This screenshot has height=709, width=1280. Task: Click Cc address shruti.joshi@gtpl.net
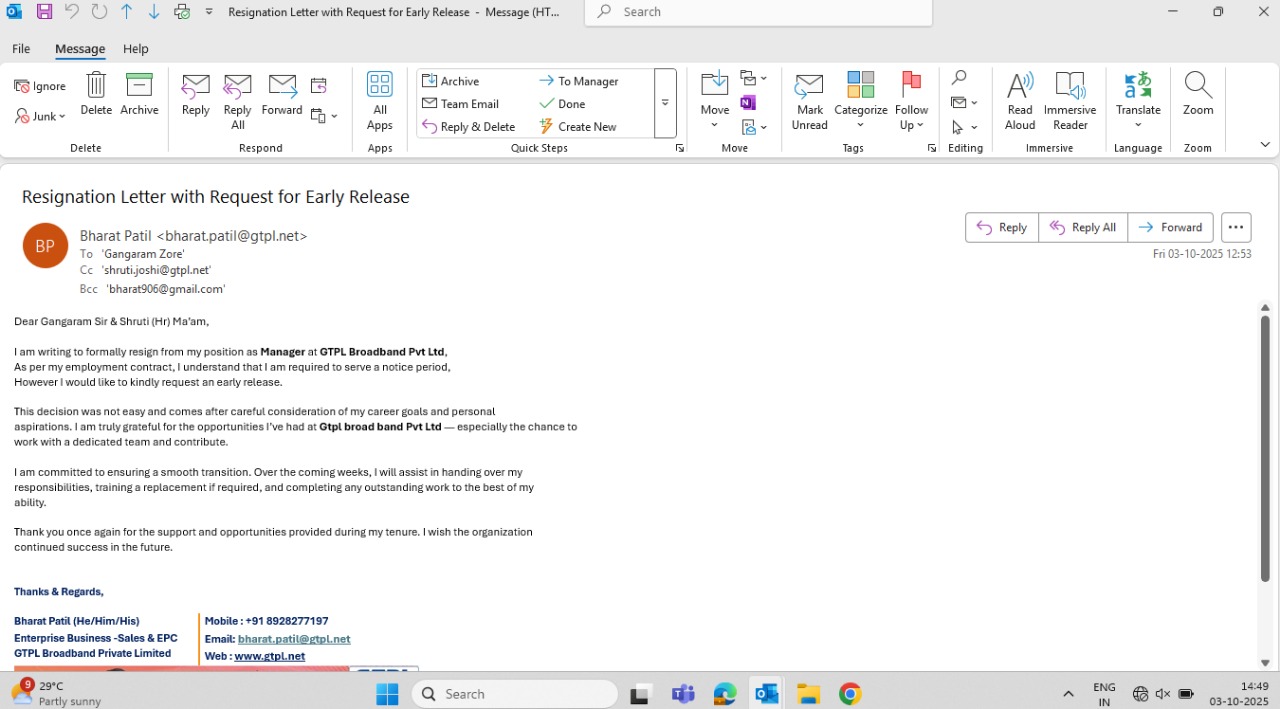click(157, 270)
